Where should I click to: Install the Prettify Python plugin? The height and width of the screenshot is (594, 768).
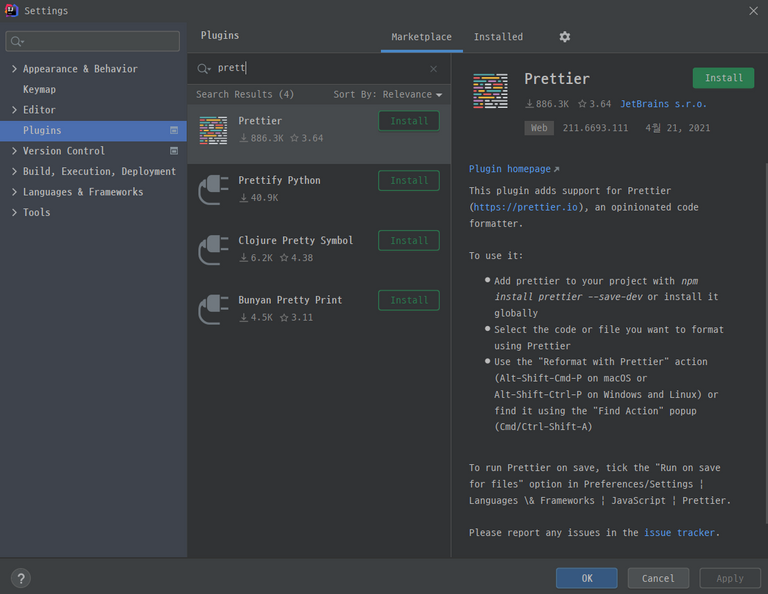point(409,181)
